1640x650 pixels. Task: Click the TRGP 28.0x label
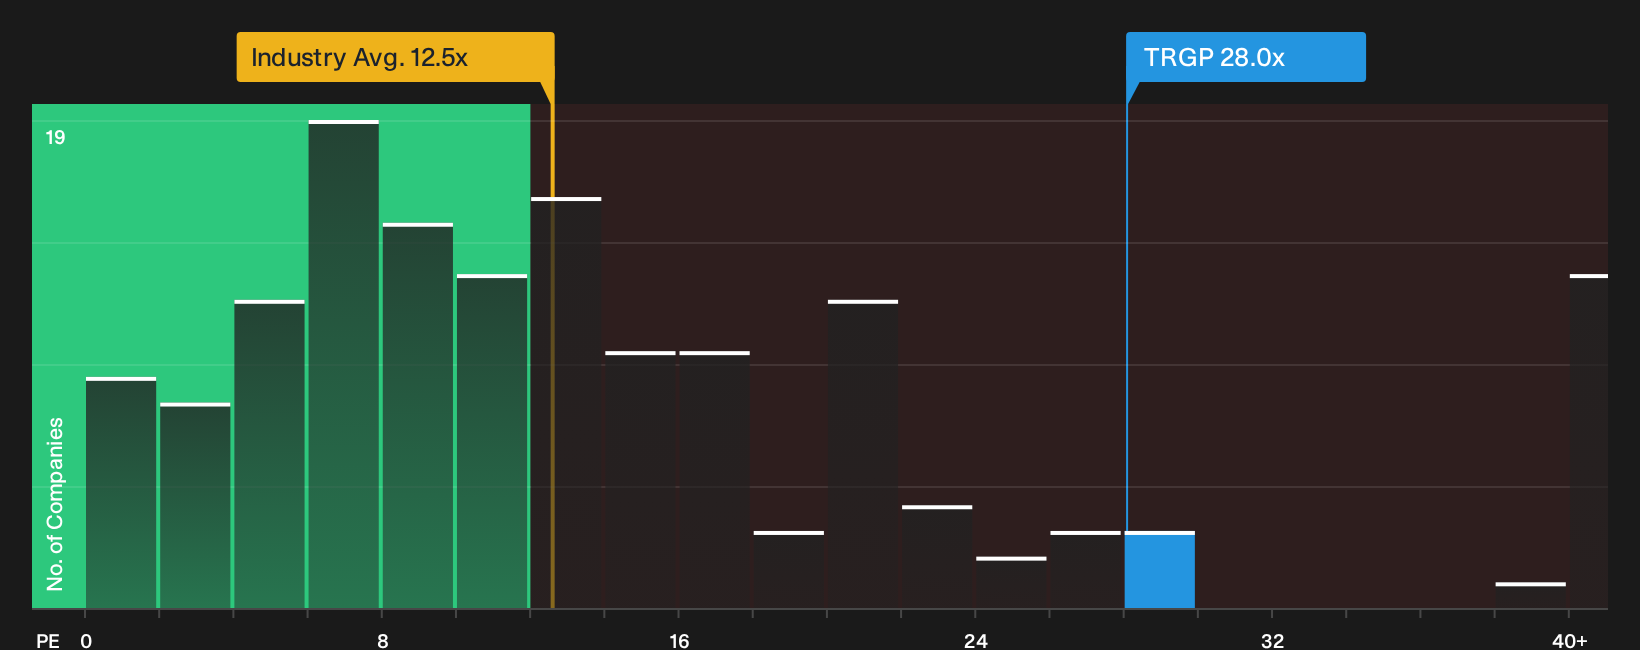pyautogui.click(x=1245, y=57)
